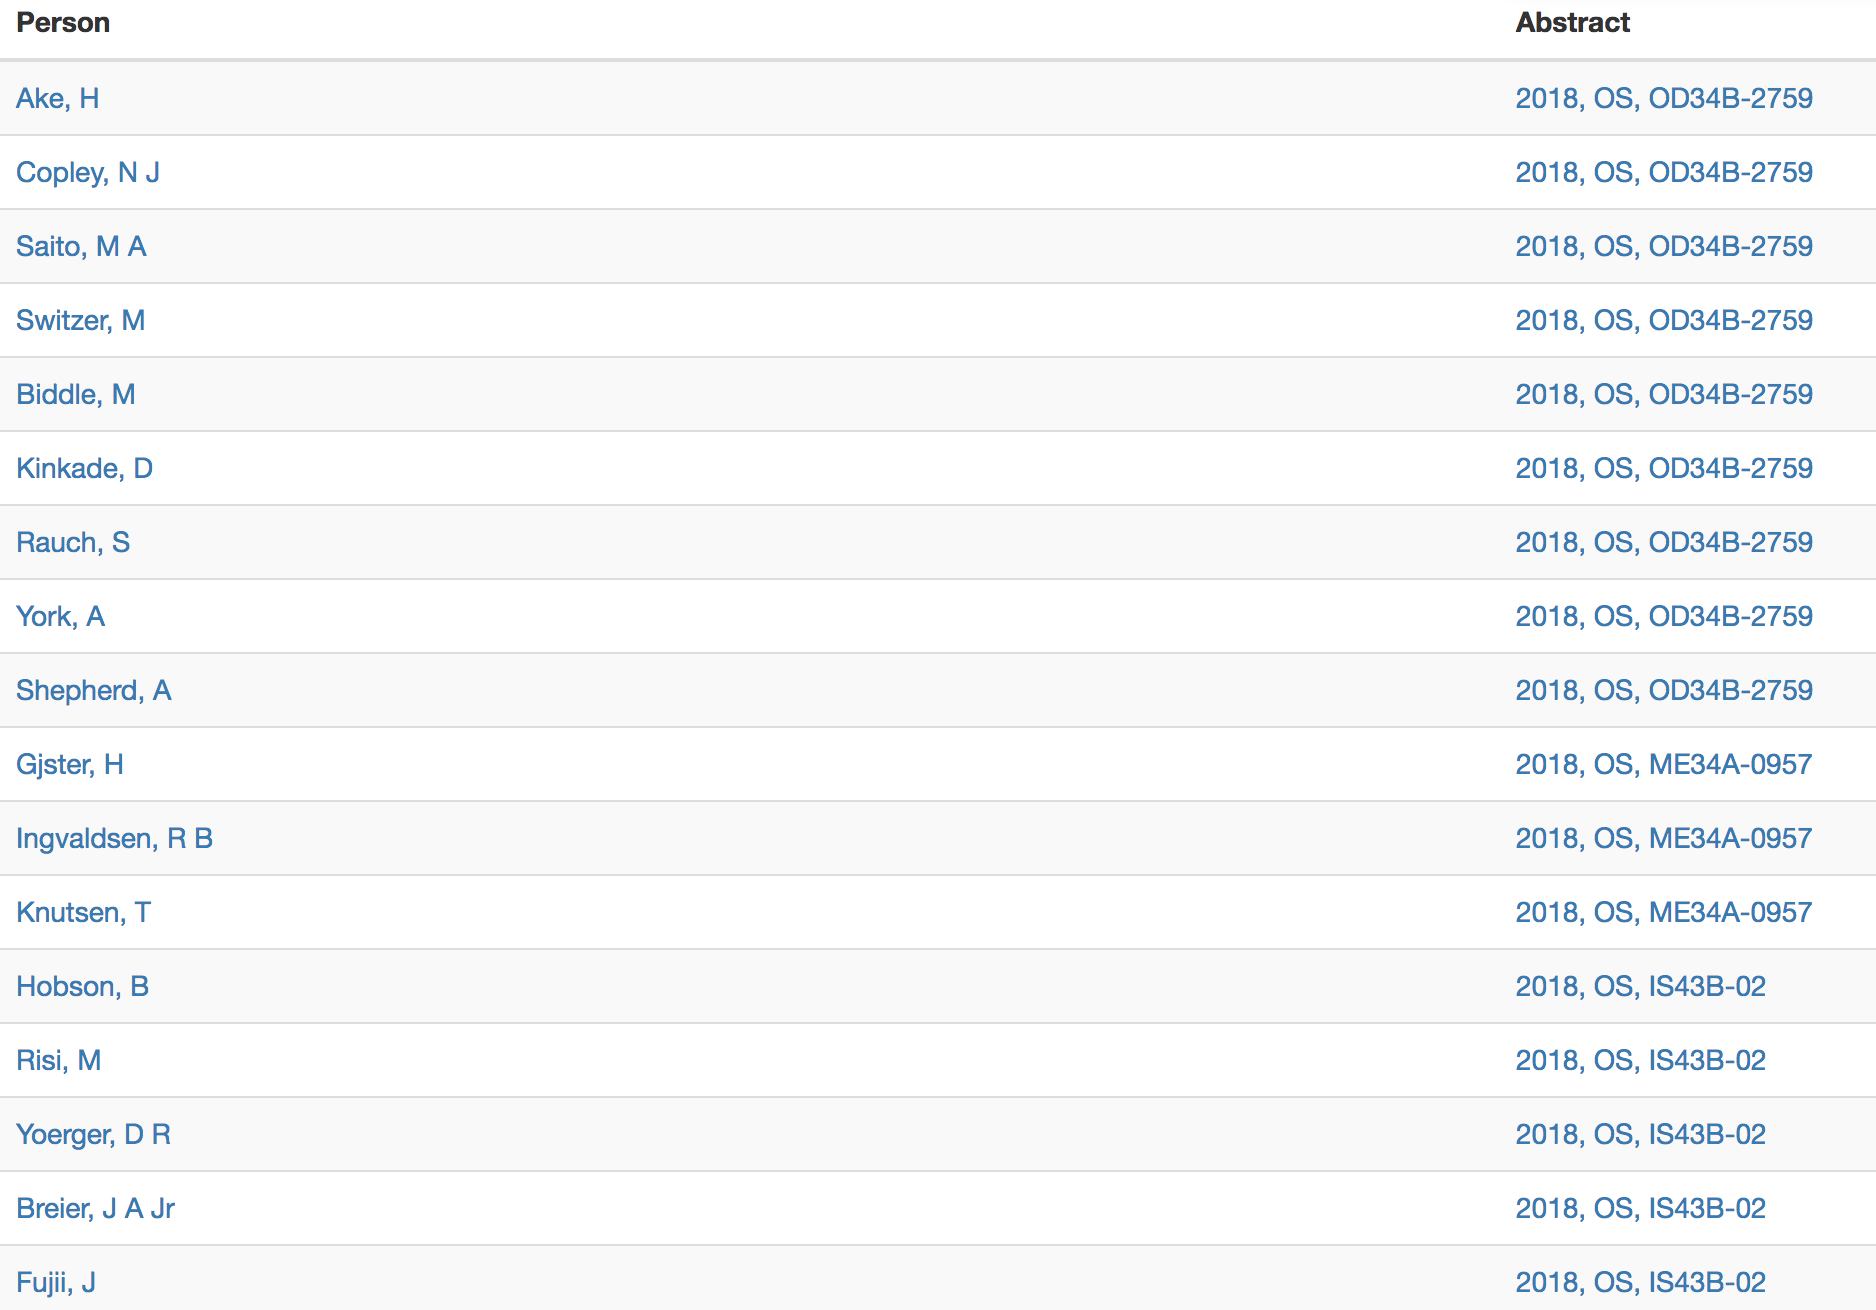This screenshot has height=1310, width=1876.
Task: Open the Rauch, S person link
Action: pos(73,542)
